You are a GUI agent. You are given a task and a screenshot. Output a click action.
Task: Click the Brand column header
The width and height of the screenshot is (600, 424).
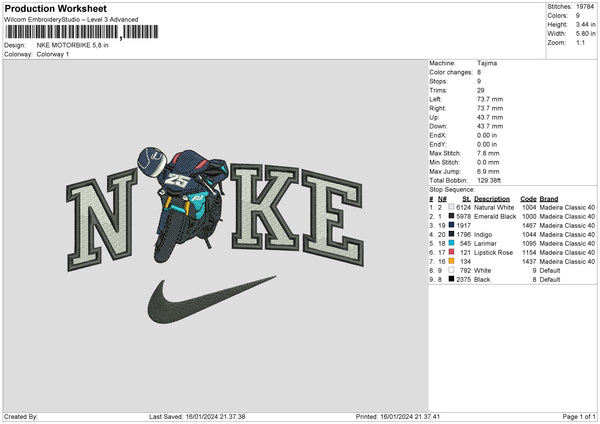point(549,199)
